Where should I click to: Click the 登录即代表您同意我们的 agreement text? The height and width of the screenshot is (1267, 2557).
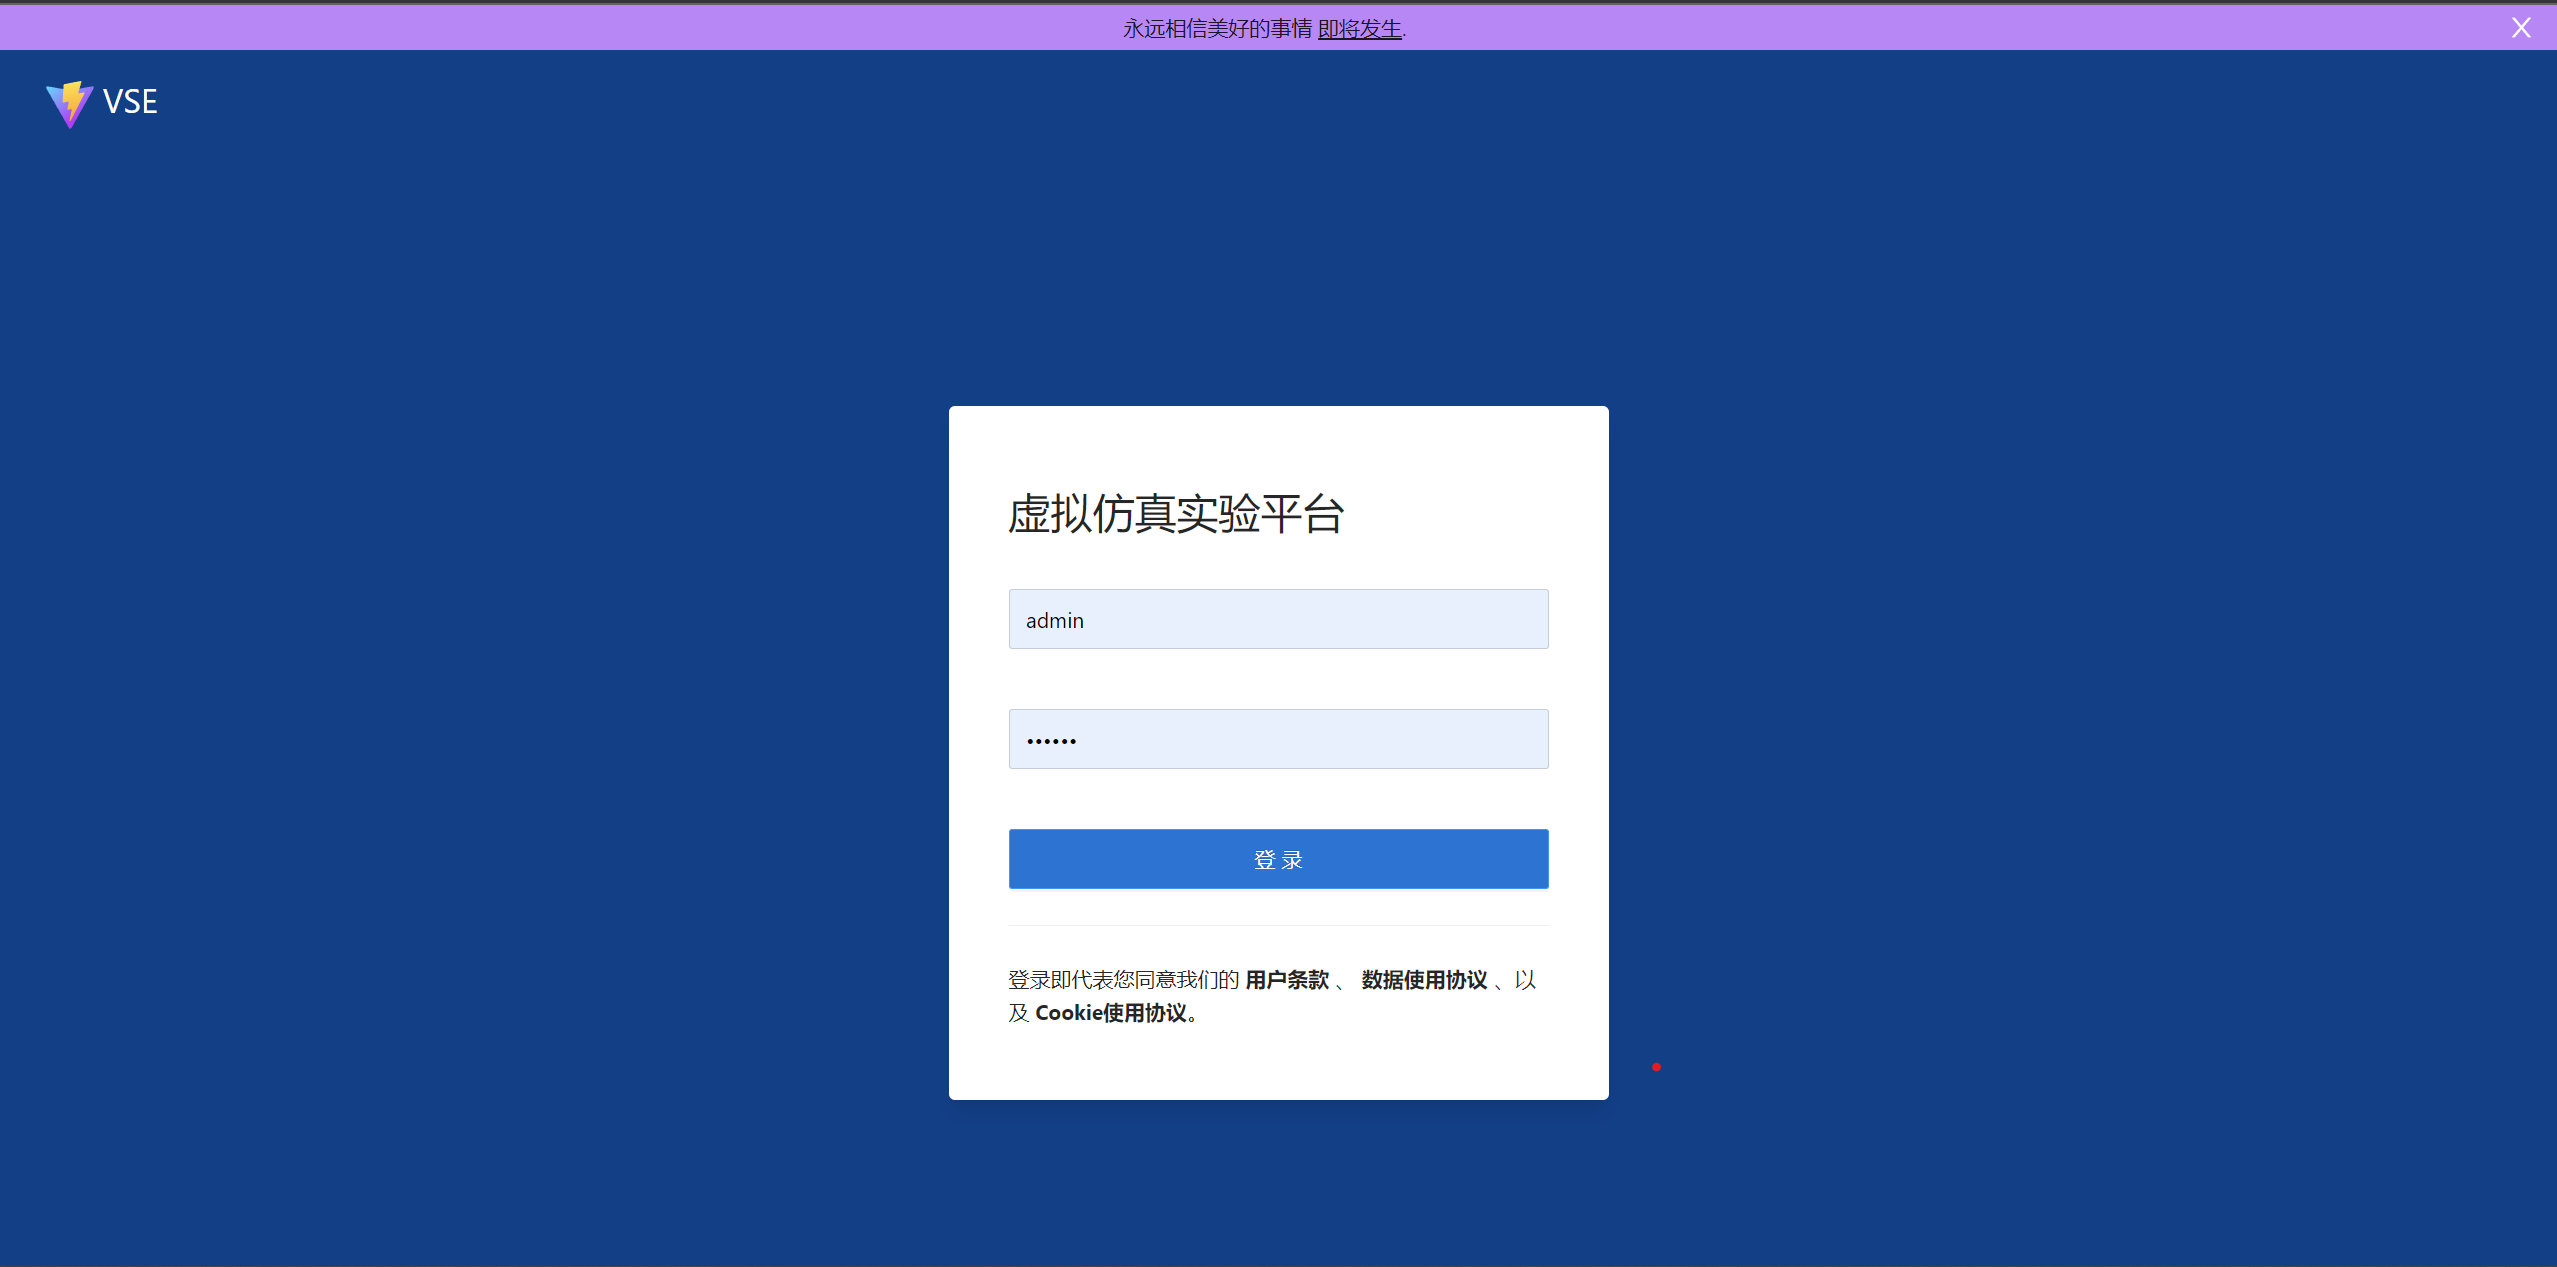click(1123, 980)
